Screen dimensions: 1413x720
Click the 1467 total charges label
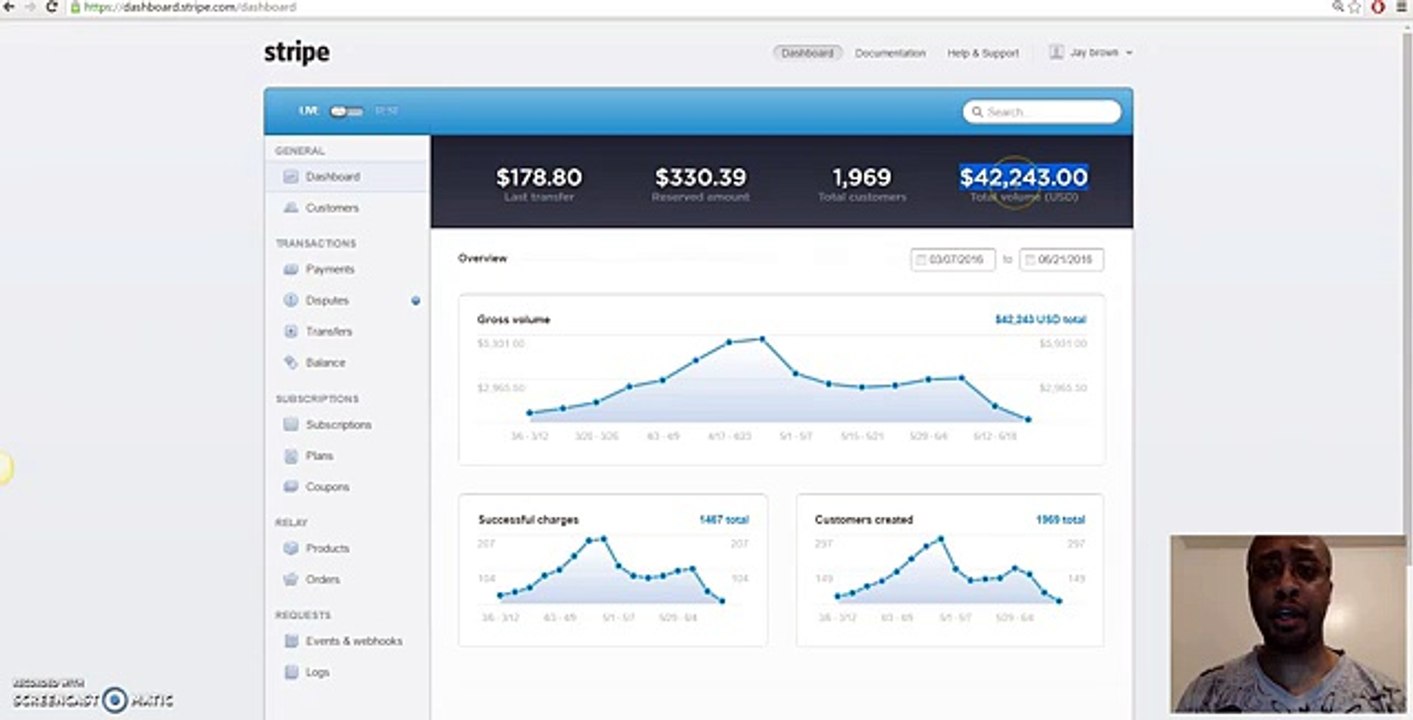coord(724,520)
